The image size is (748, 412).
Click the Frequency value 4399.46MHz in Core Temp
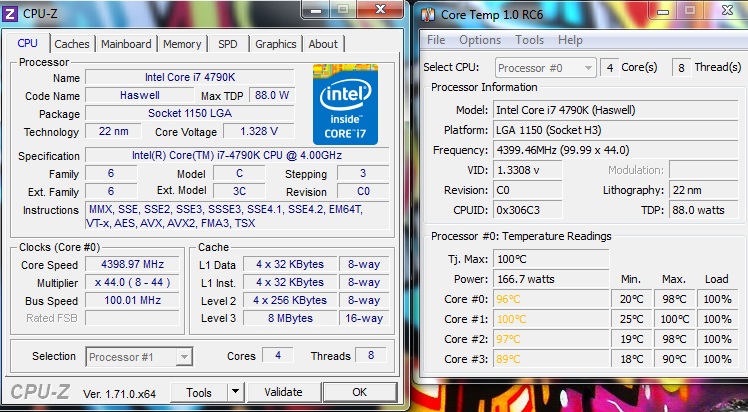(x=615, y=150)
